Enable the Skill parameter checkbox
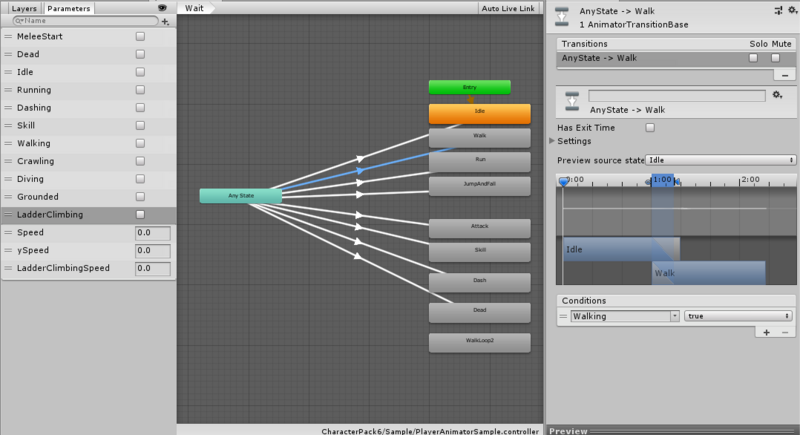 [x=140, y=125]
